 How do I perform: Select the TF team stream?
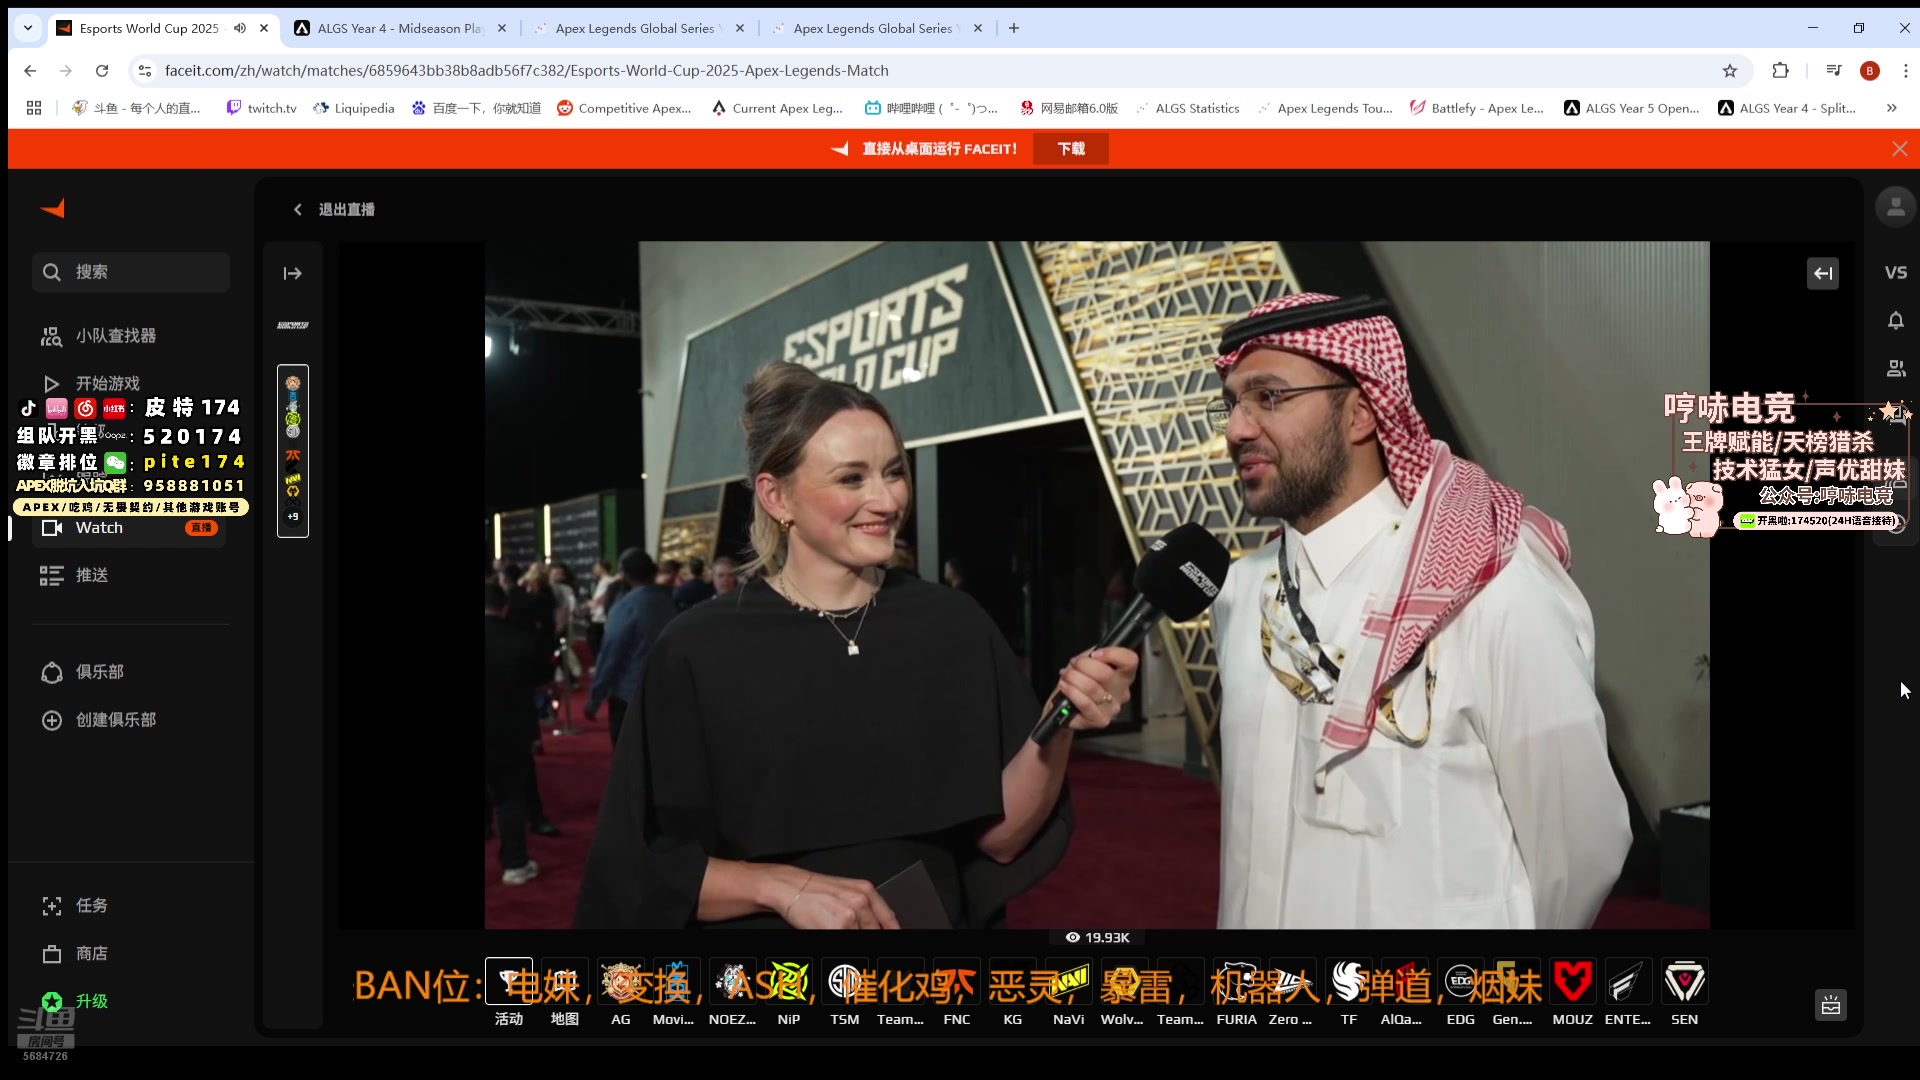point(1348,993)
